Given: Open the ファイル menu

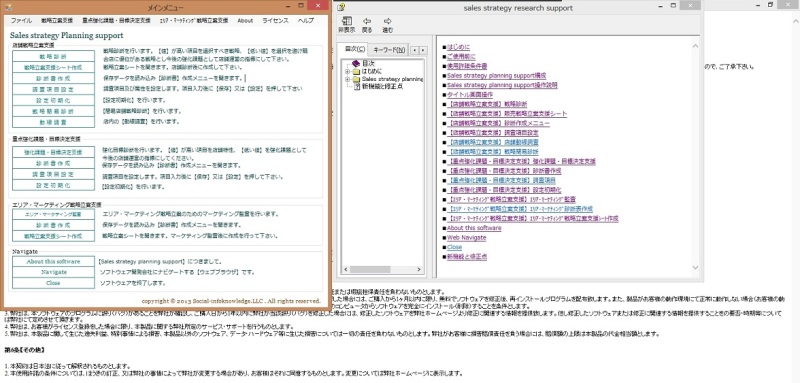Looking at the screenshot, I should coord(21,21).
